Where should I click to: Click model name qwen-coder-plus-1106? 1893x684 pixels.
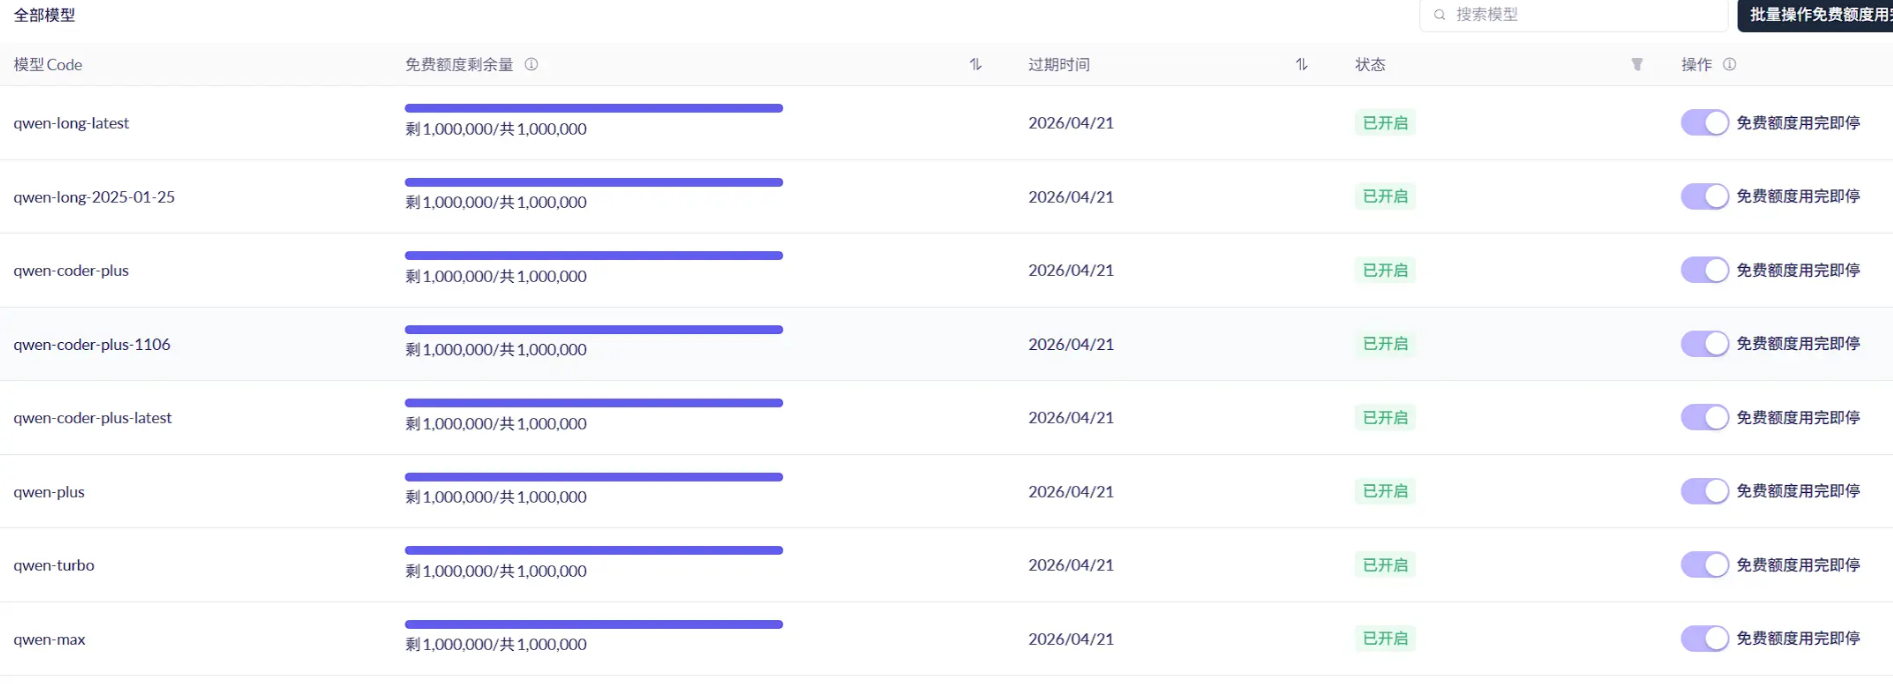point(92,344)
